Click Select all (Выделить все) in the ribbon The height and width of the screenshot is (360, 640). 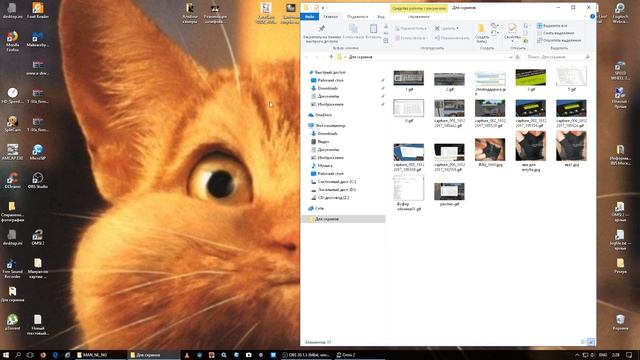[552, 26]
